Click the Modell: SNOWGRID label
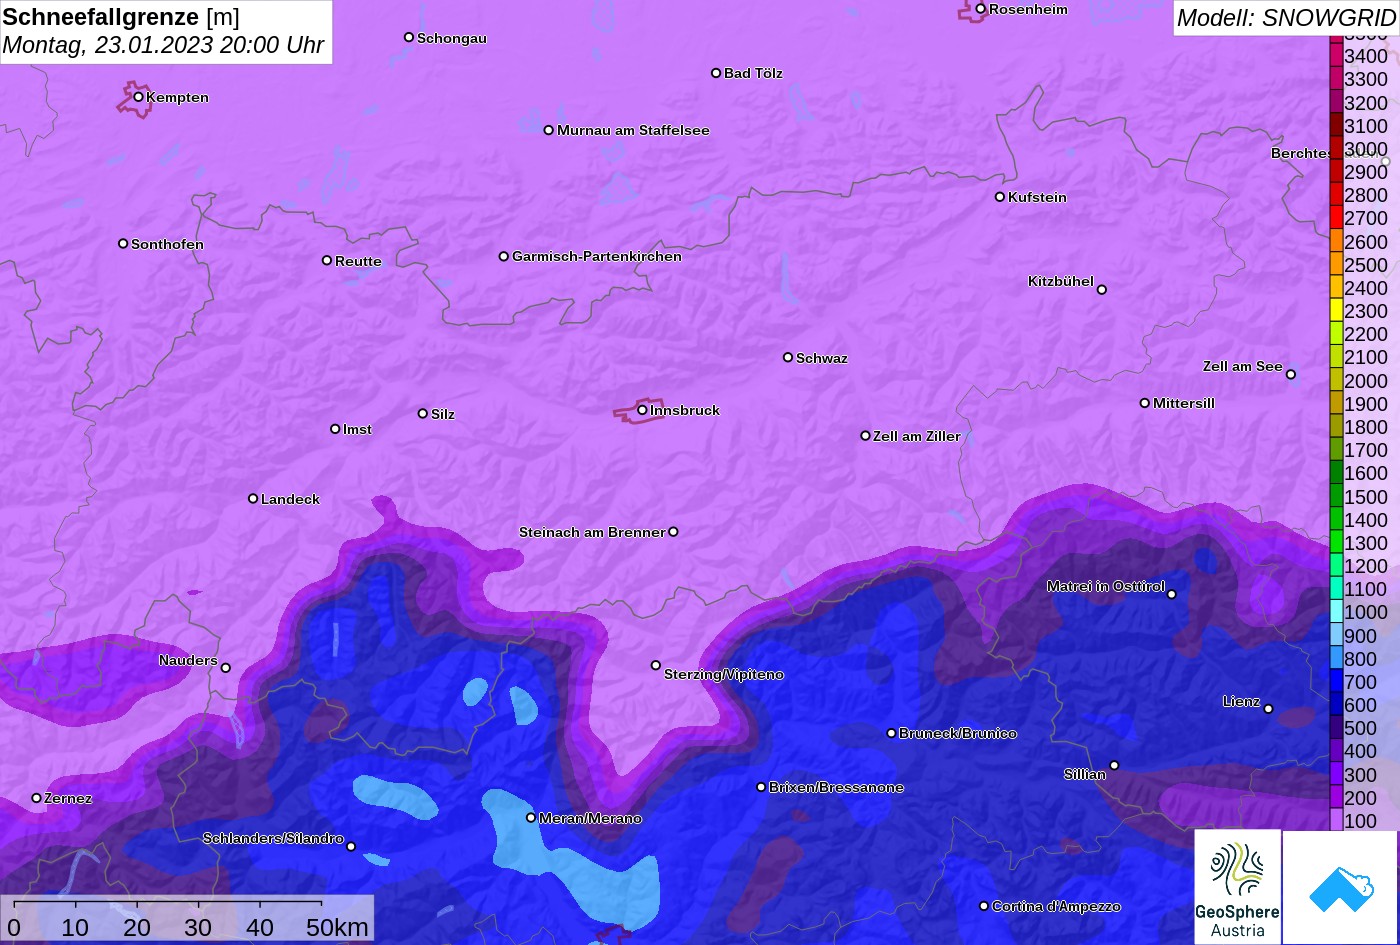 point(1286,17)
